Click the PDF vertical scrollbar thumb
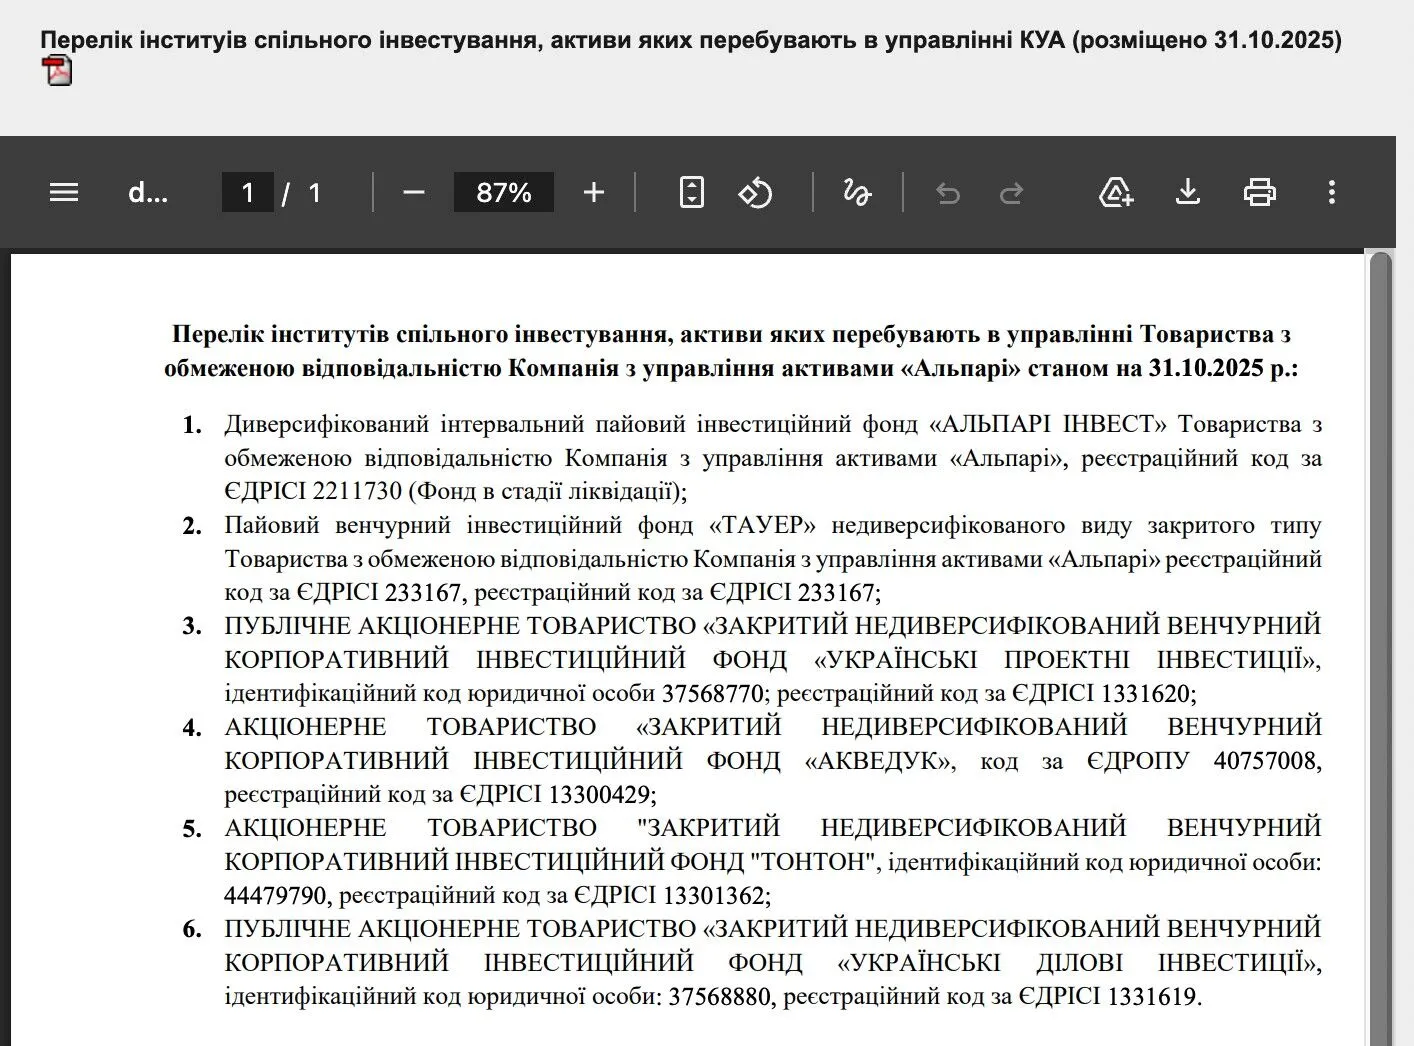Viewport: 1414px width, 1046px height. pos(1381,650)
